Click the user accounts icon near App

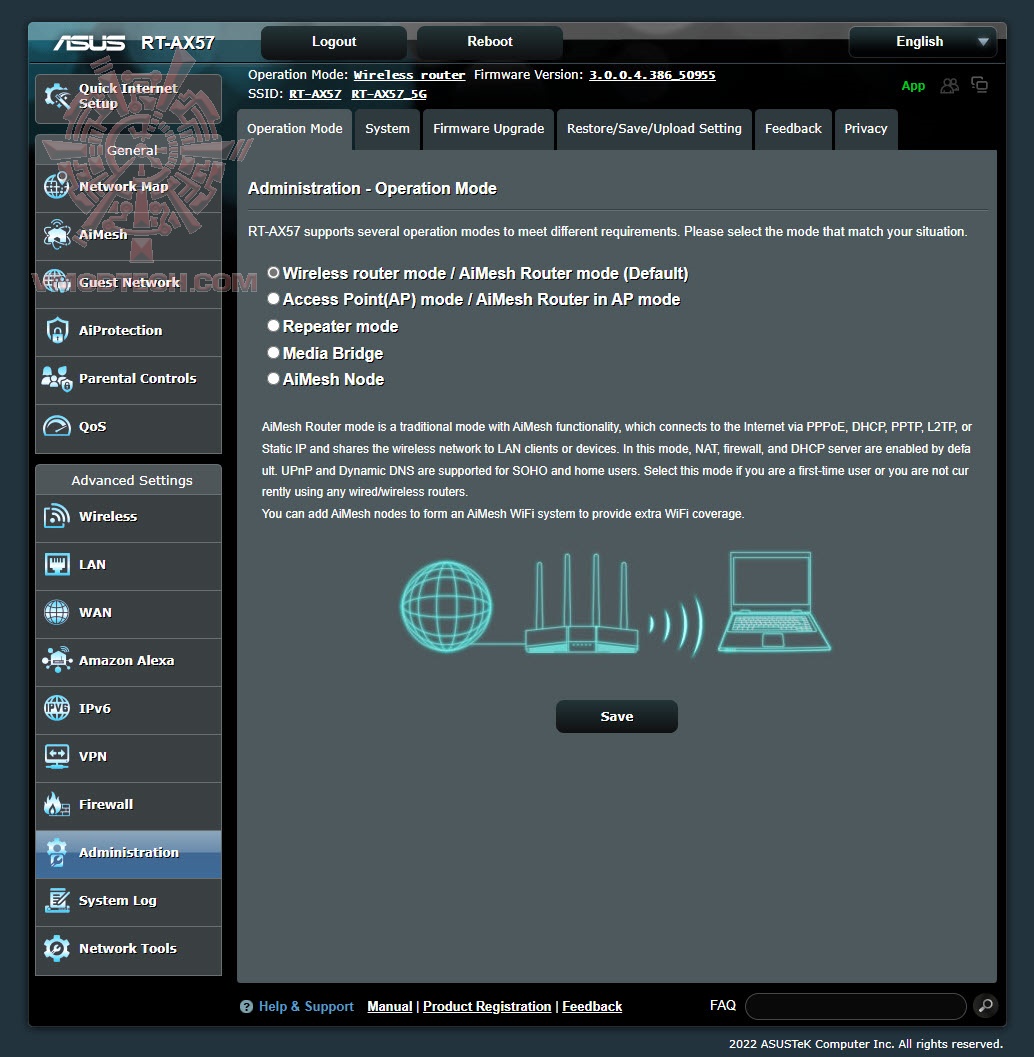pyautogui.click(x=950, y=86)
